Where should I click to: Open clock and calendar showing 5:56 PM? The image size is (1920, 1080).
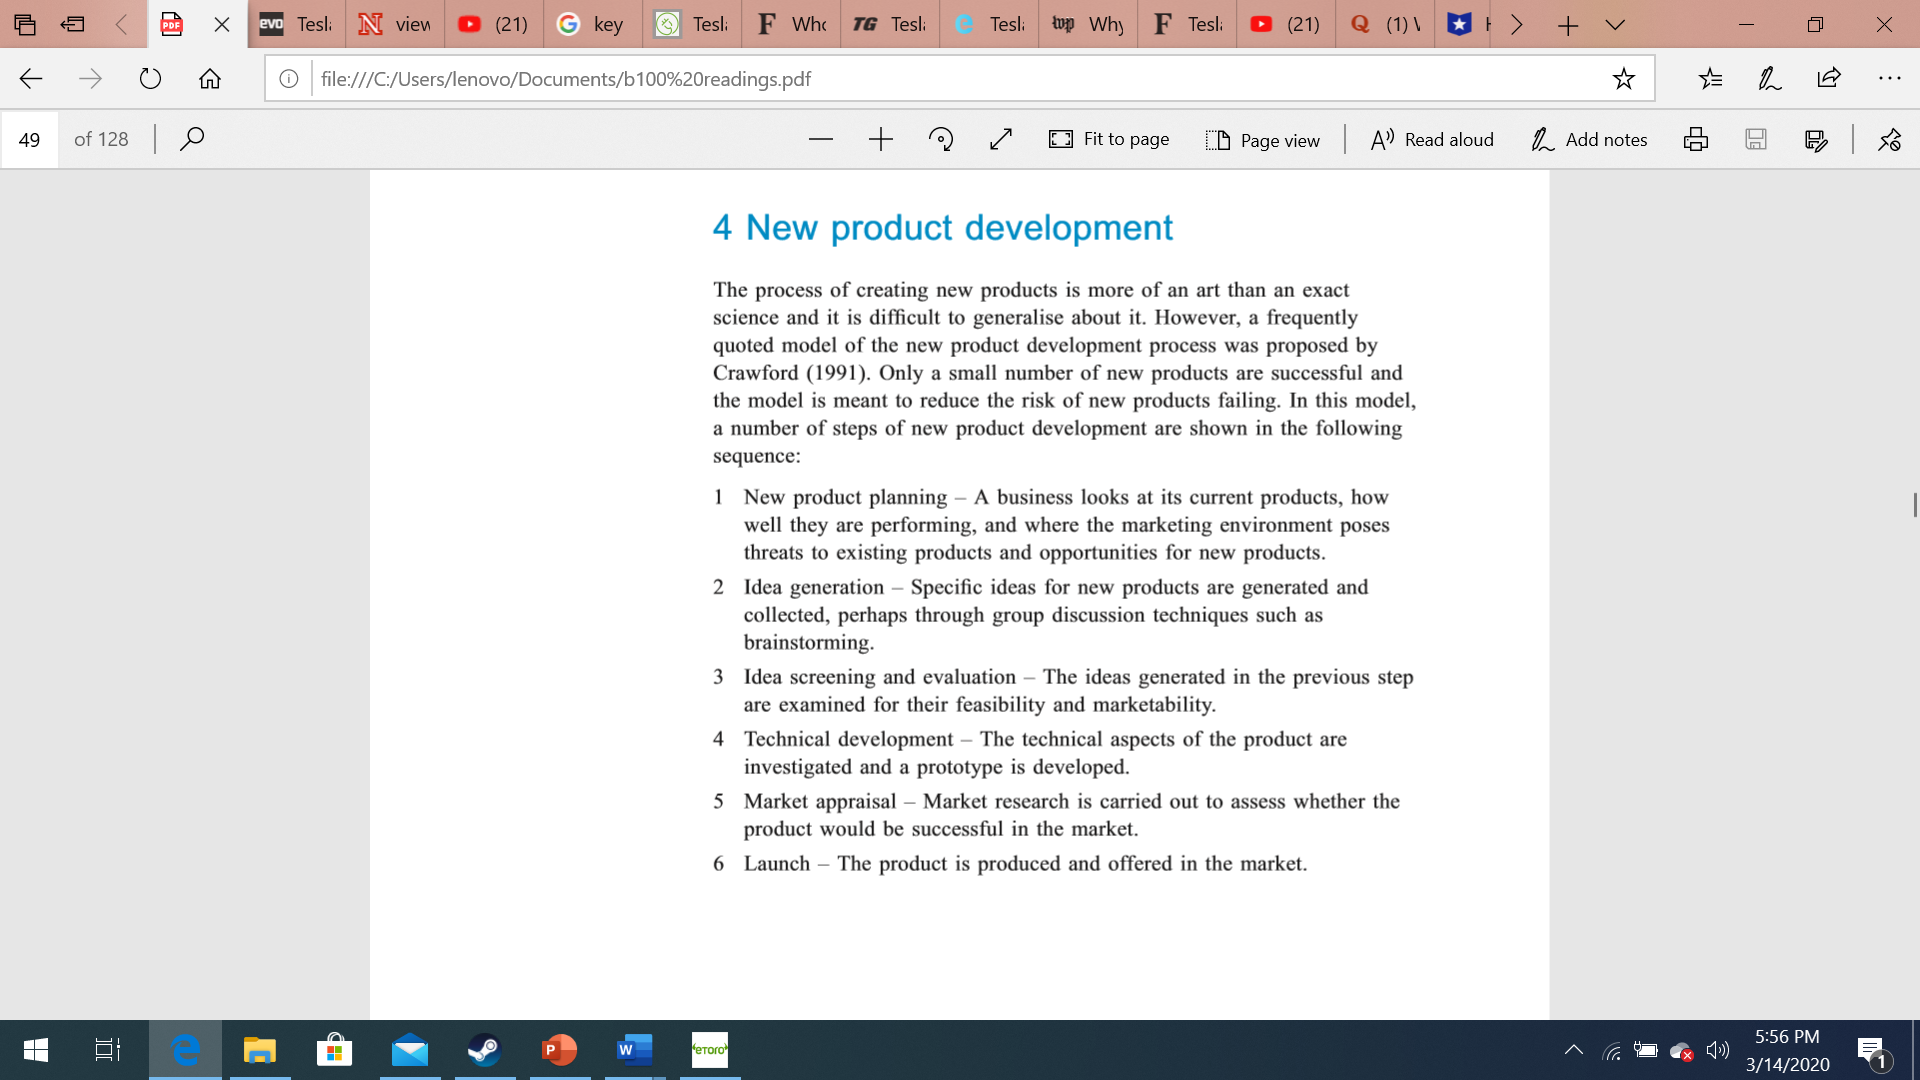click(1787, 1050)
